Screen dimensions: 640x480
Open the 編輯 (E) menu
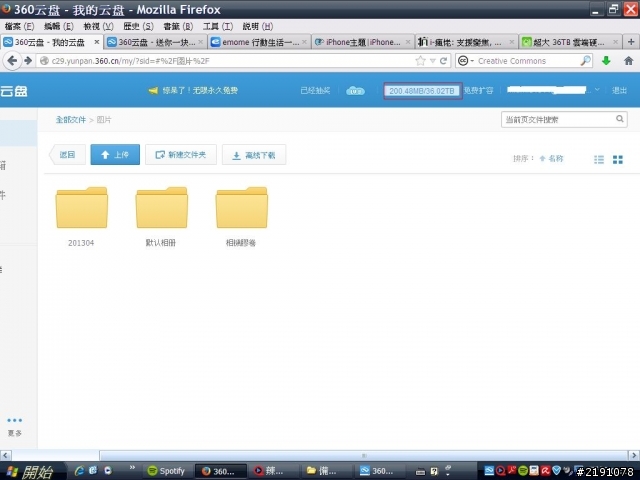[x=59, y=27]
